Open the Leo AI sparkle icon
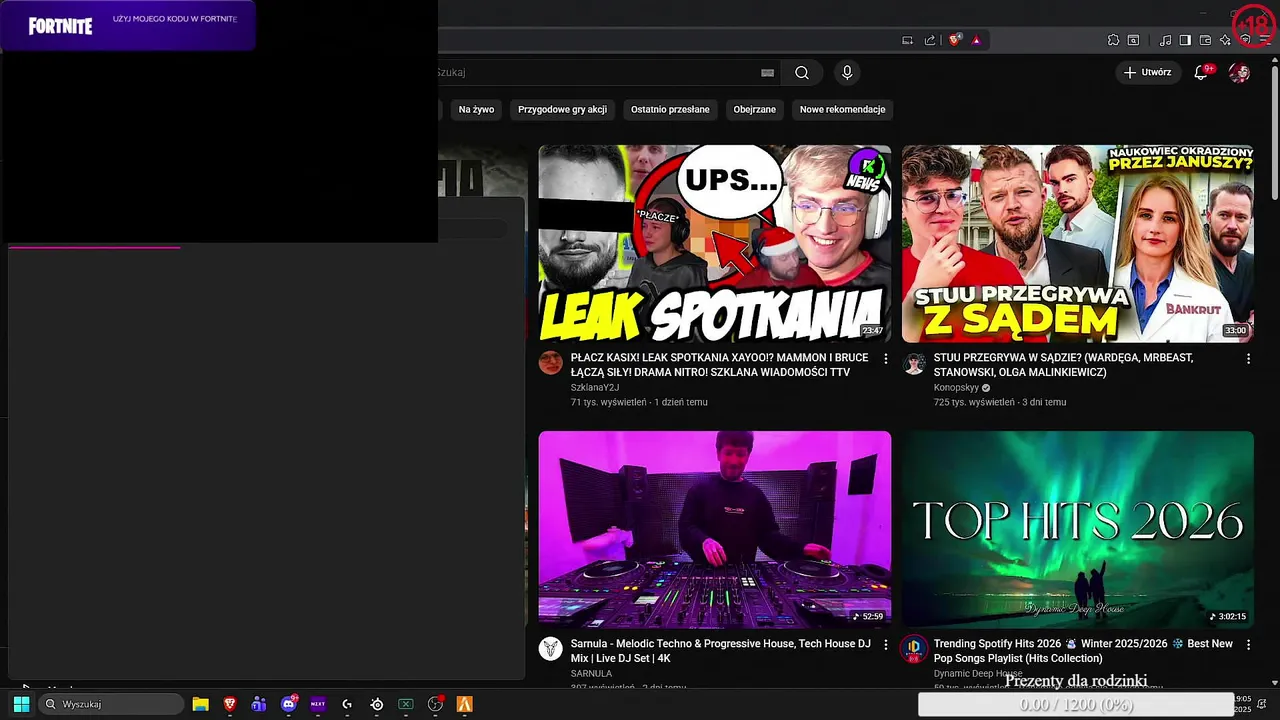This screenshot has width=1280, height=720. pos(1225,40)
